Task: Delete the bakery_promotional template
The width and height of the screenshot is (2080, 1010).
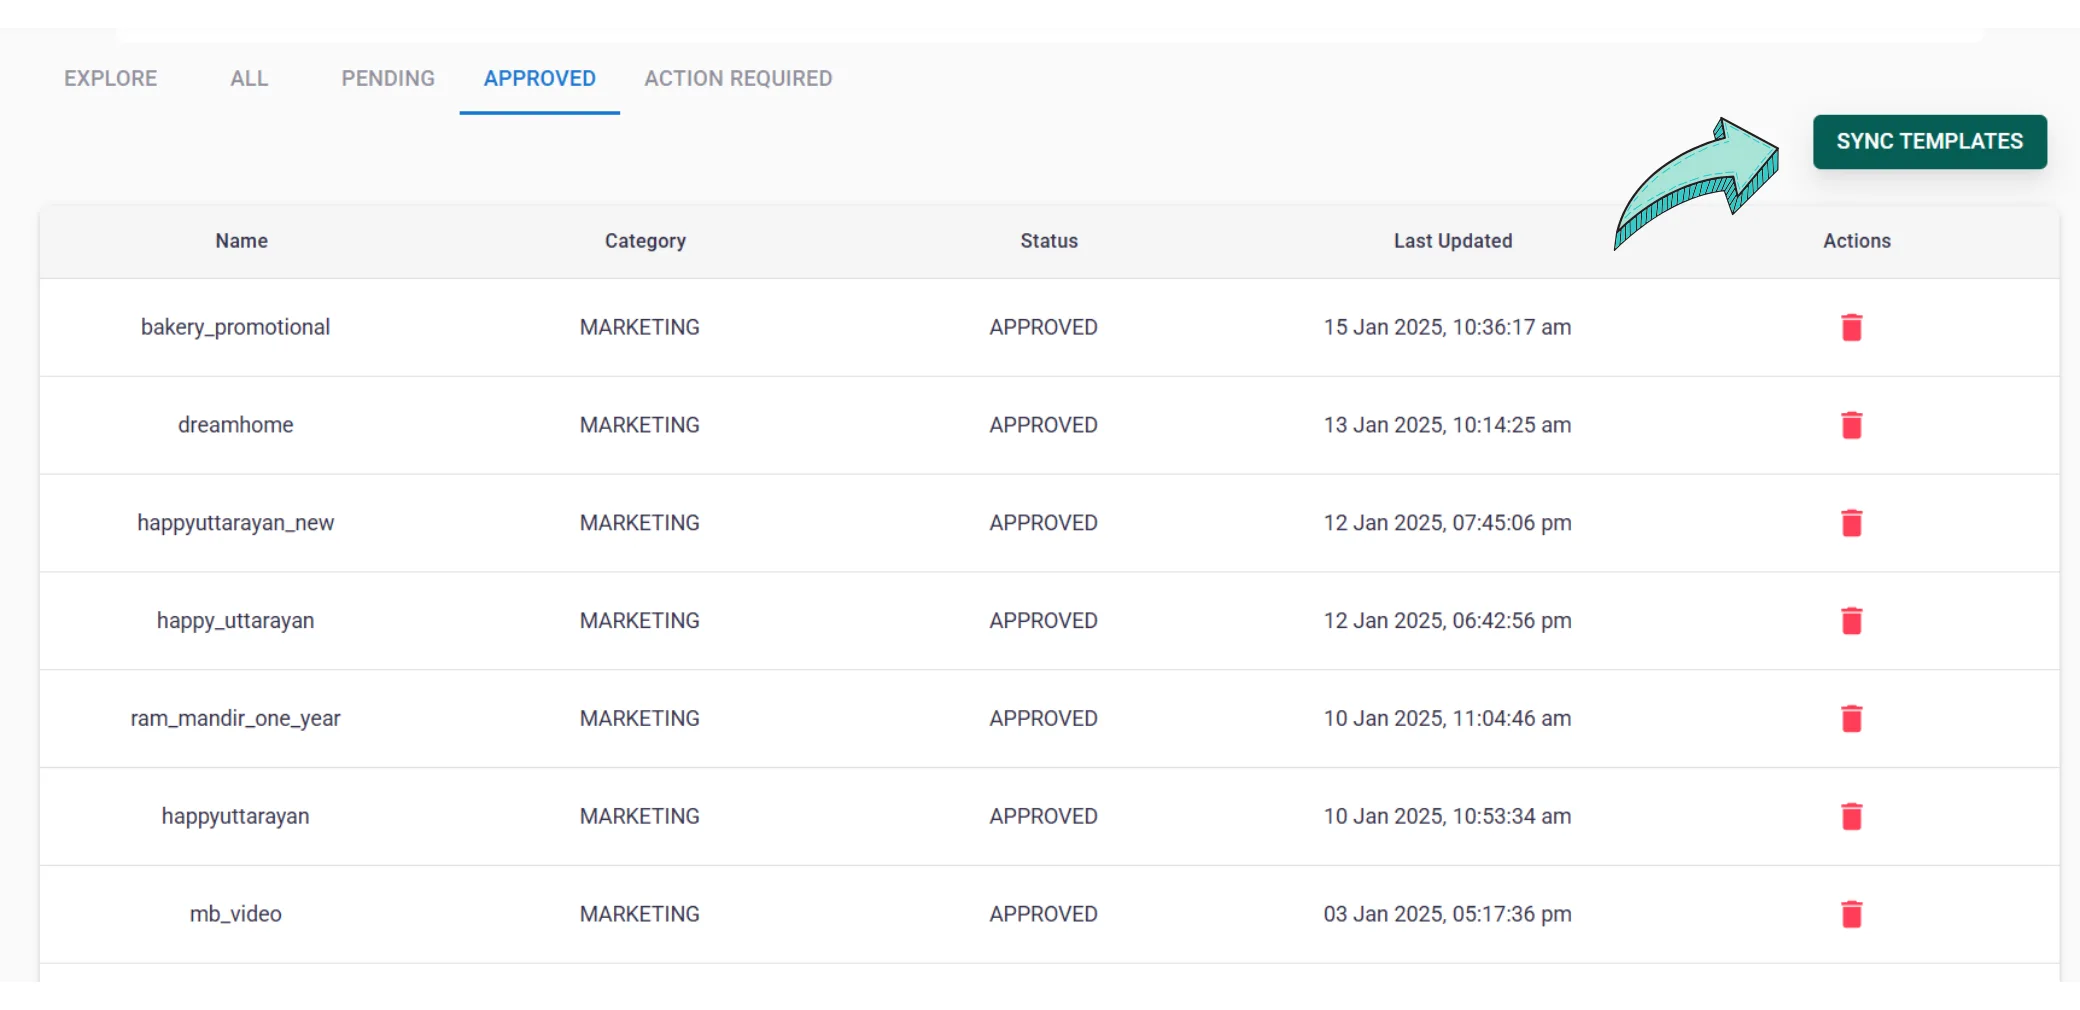Action: pos(1851,327)
